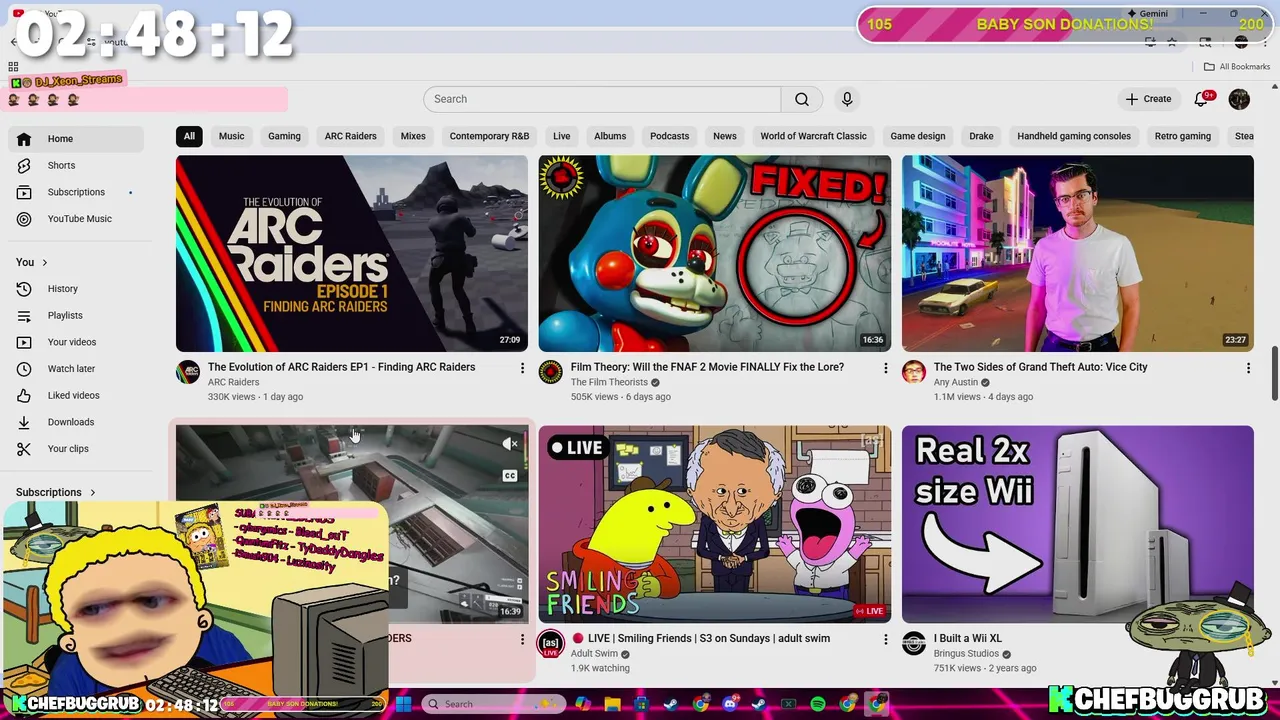The width and height of the screenshot is (1280, 720).
Task: Open options menu for Vice City video
Action: point(1248,369)
